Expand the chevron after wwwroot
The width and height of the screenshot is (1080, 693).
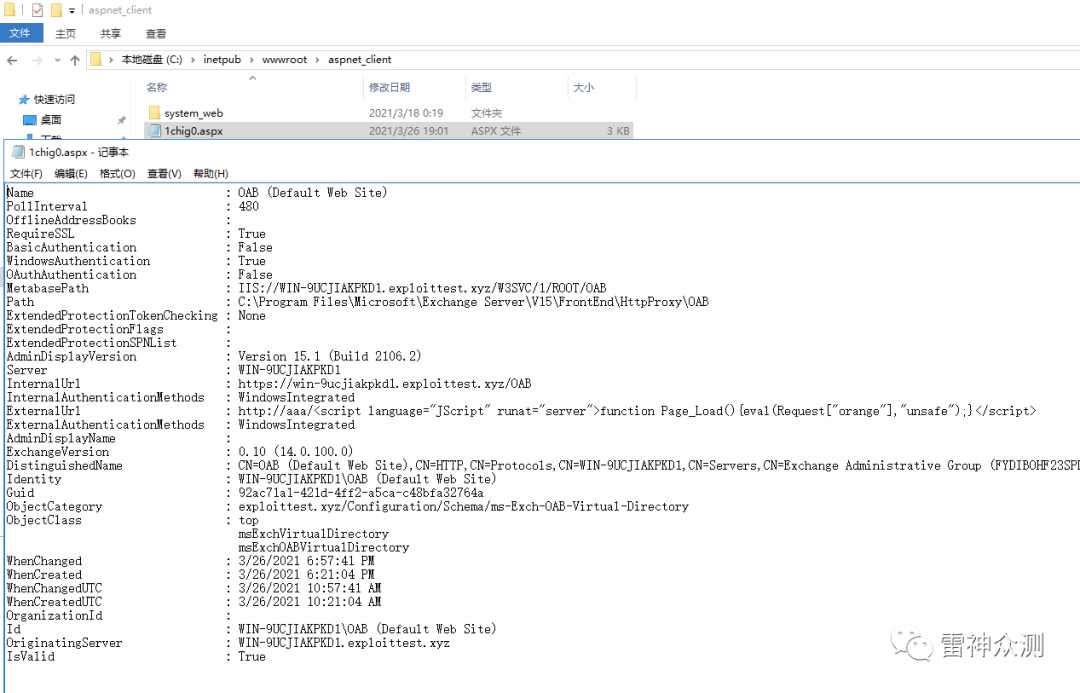318,60
